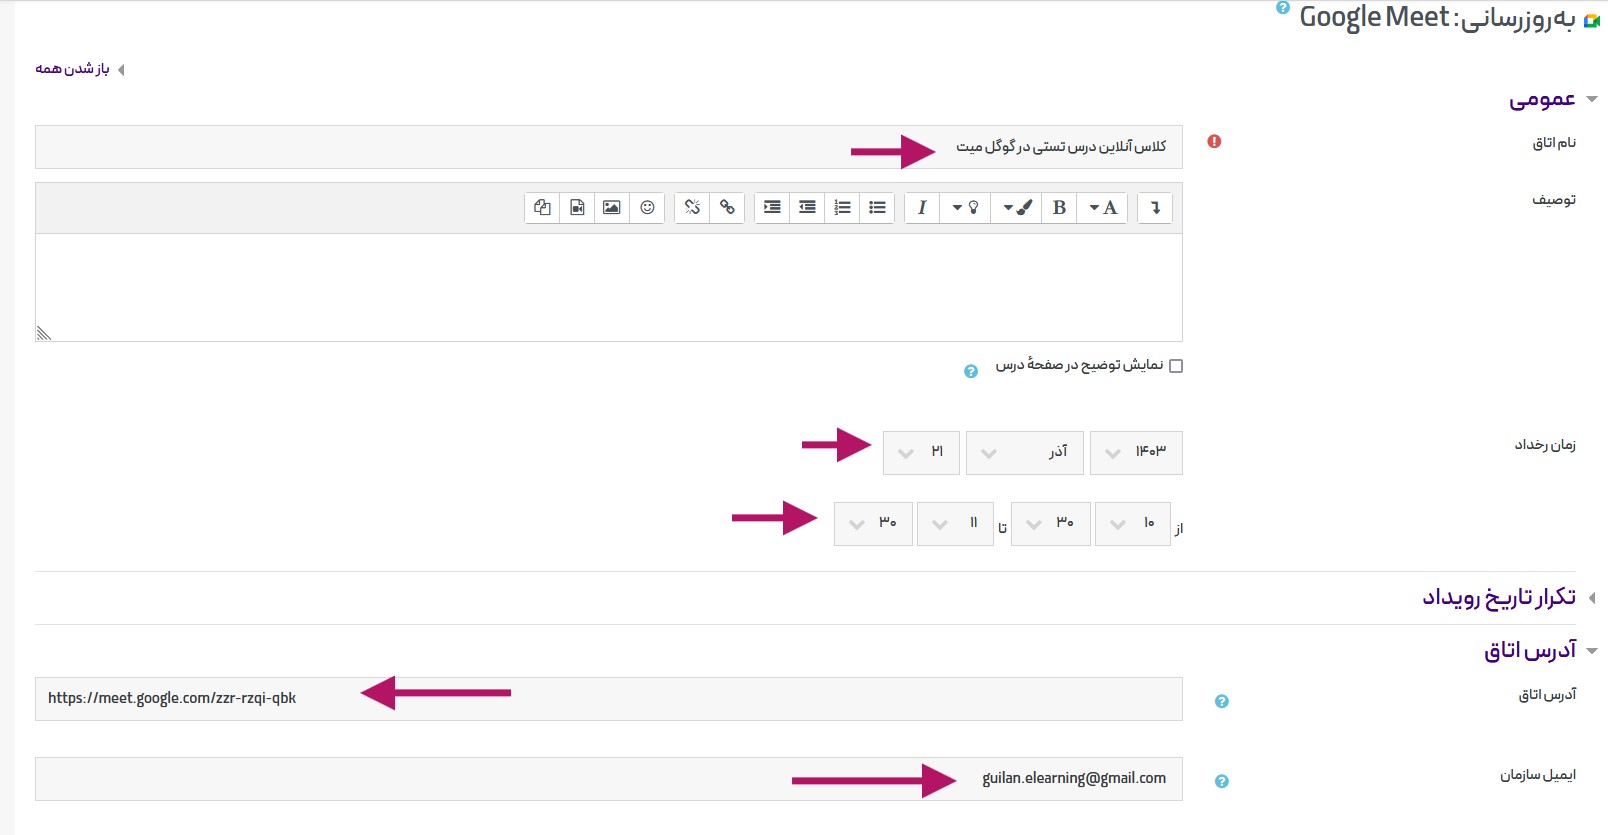The width and height of the screenshot is (1608, 835).
Task: Insert a media file in the editor
Action: click(x=577, y=207)
